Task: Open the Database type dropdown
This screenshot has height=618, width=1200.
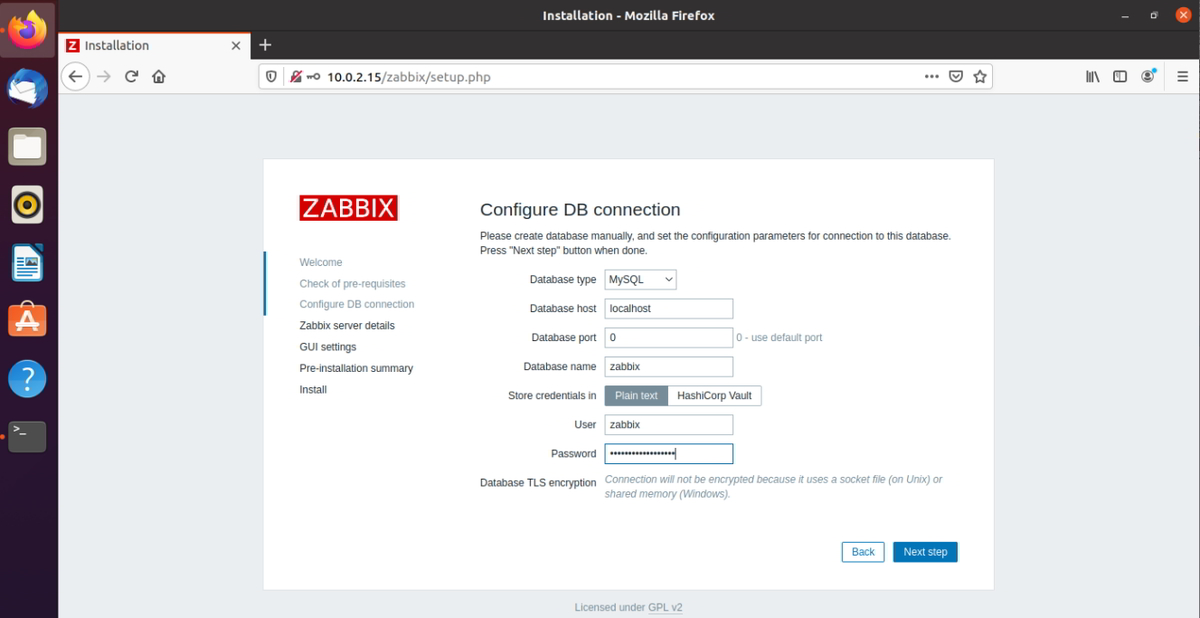Action: tap(640, 279)
